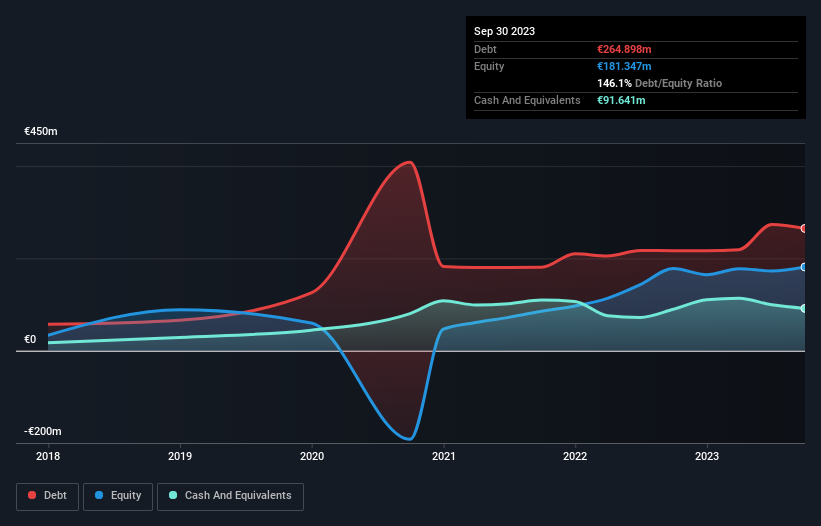Click the blue Equity endpoint marker
821x526 pixels.
coord(804,267)
